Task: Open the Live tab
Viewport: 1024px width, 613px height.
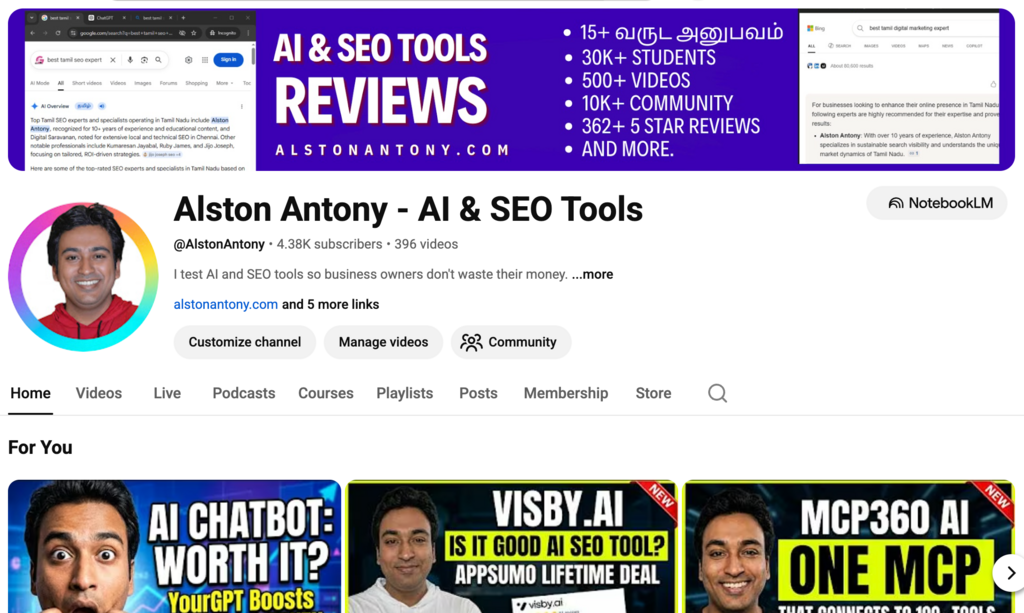Action: (167, 393)
